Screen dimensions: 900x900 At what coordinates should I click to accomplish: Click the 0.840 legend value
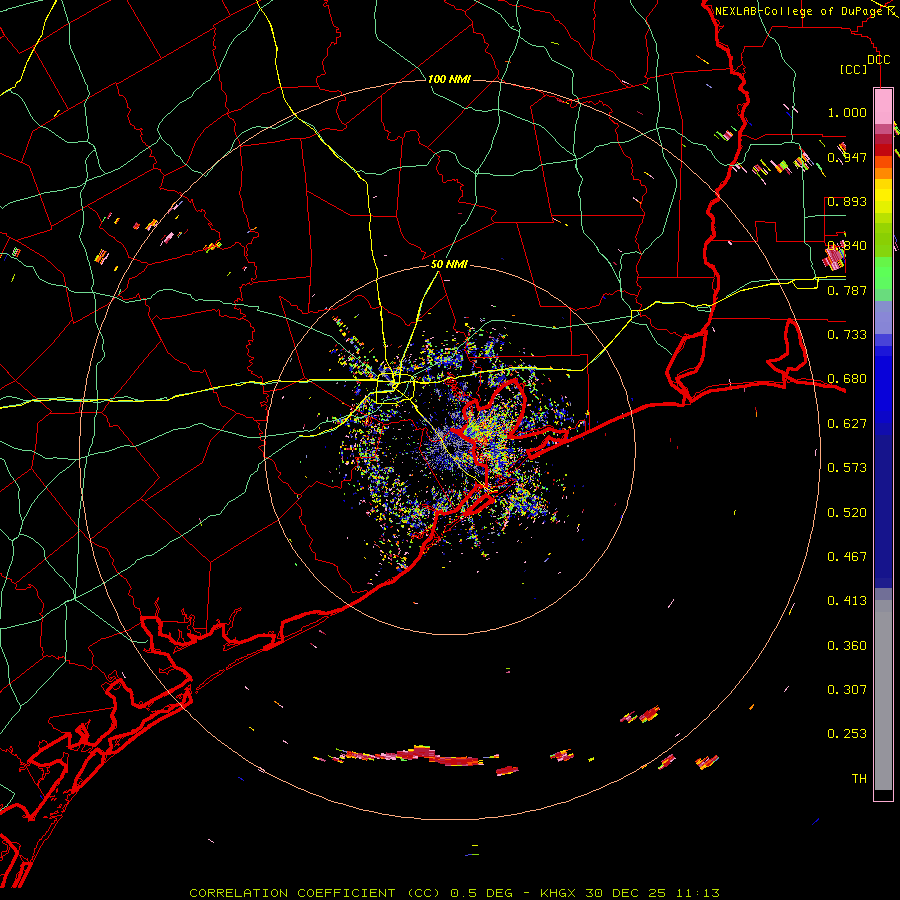pos(847,246)
